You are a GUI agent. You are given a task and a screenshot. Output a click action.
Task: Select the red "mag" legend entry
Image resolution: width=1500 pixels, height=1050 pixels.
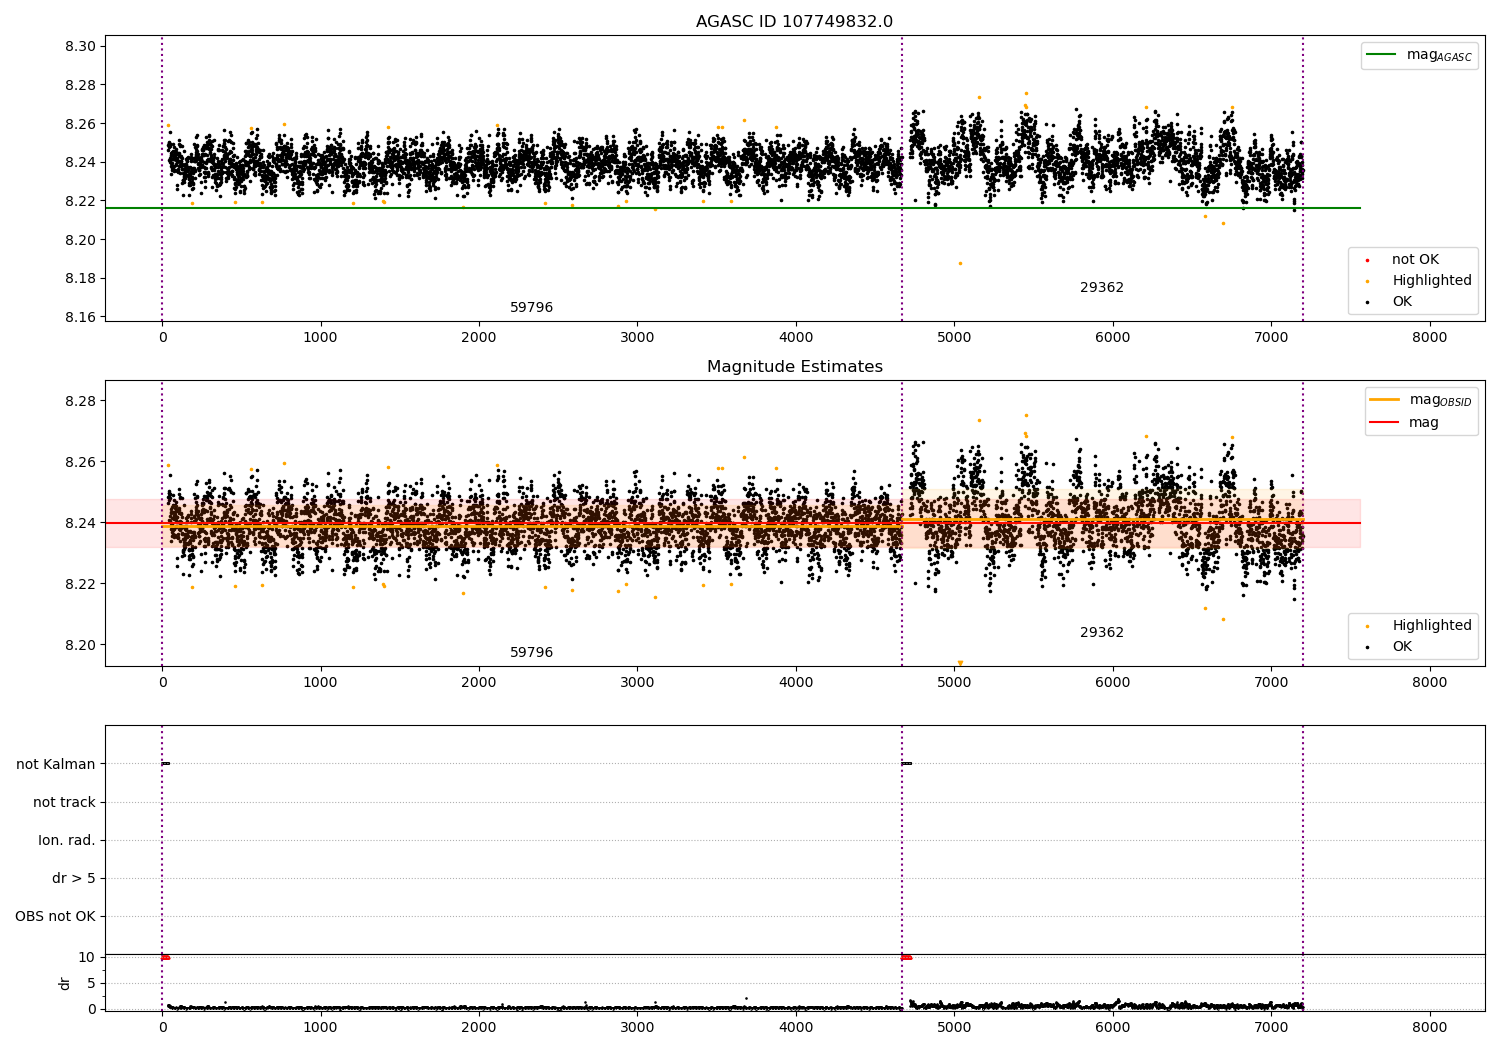1404,423
